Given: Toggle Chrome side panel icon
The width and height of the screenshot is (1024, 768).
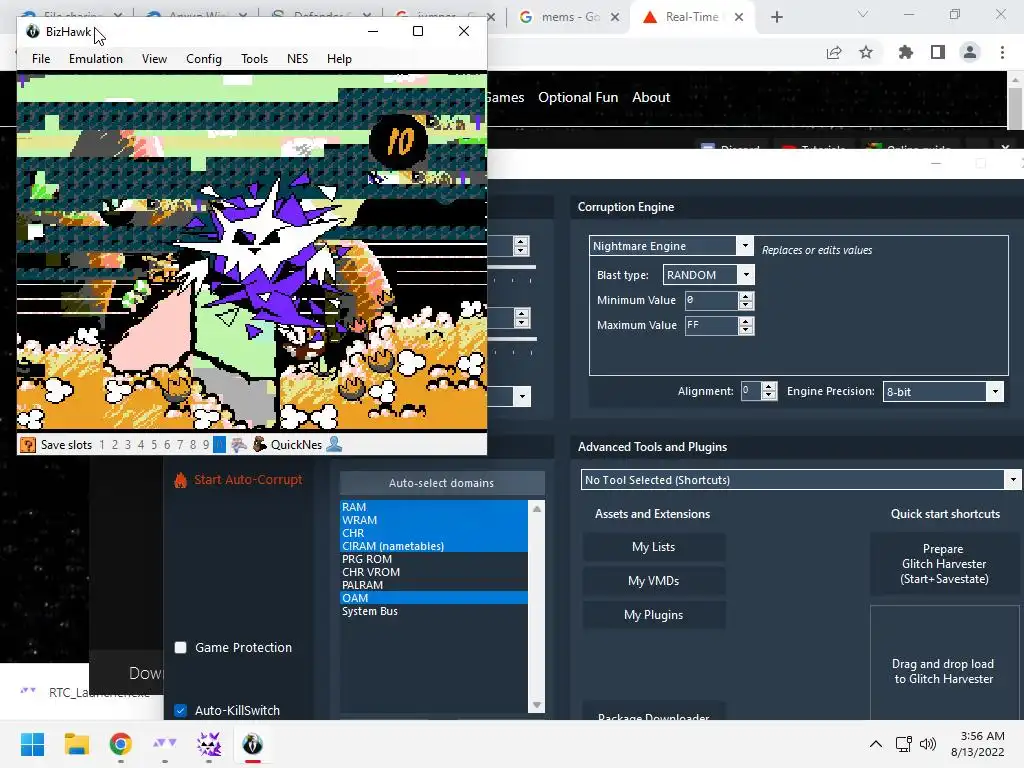Looking at the screenshot, I should tap(938, 53).
